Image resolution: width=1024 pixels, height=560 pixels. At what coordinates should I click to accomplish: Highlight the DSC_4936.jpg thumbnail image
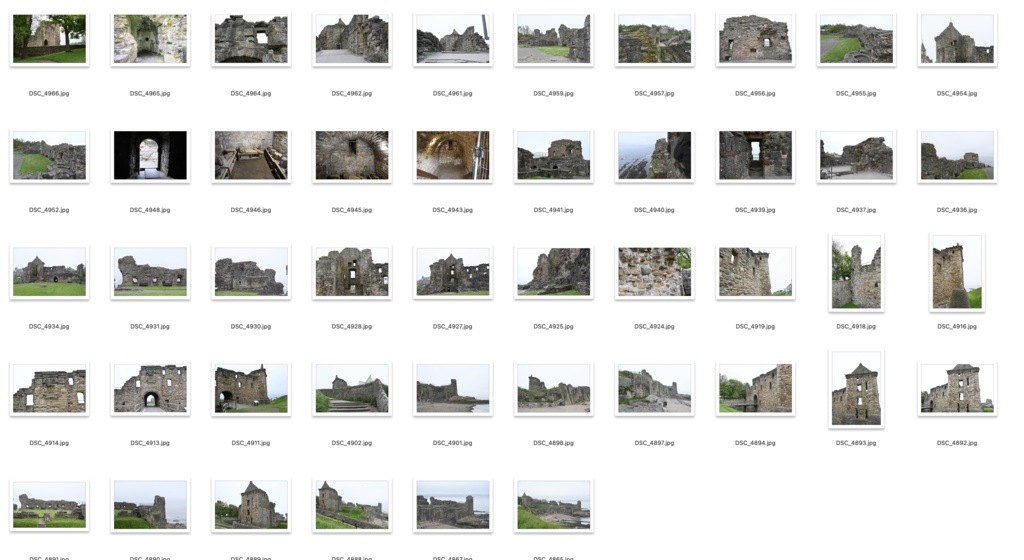[957, 155]
